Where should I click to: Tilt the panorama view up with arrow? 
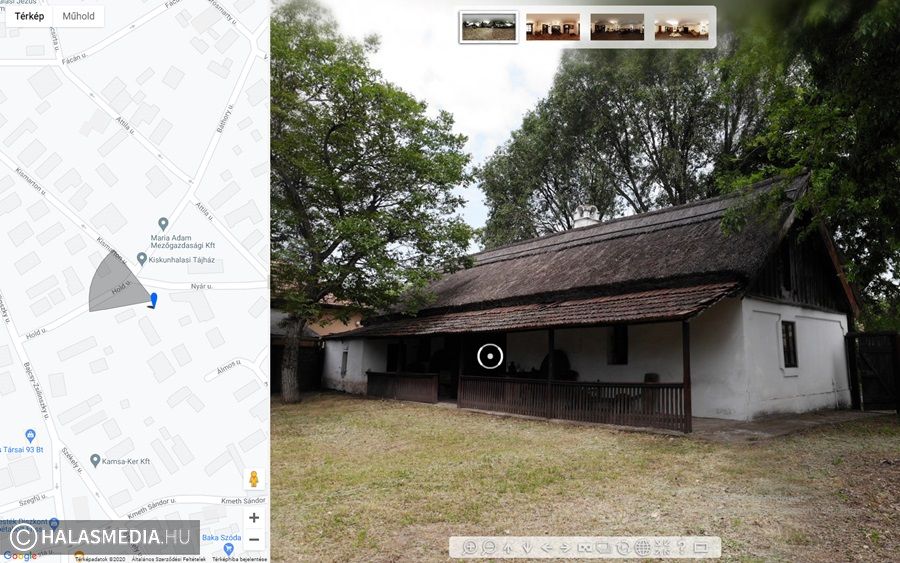507,548
